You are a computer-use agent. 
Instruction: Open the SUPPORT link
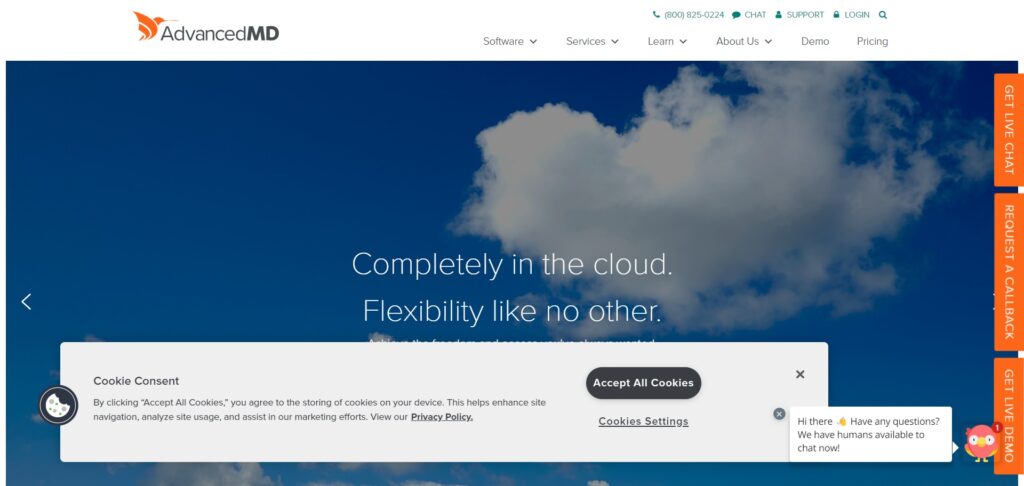pos(799,14)
